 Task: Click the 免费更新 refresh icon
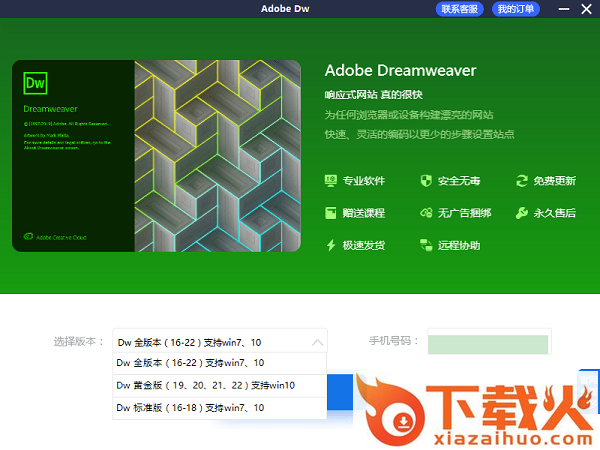pos(521,181)
